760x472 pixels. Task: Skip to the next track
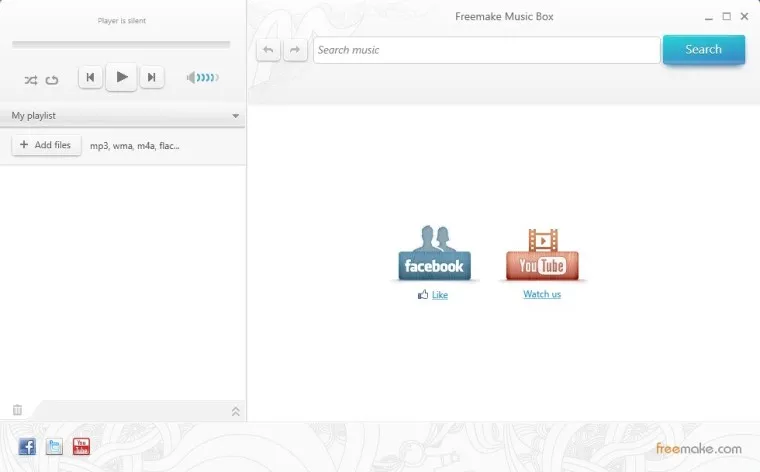click(152, 77)
